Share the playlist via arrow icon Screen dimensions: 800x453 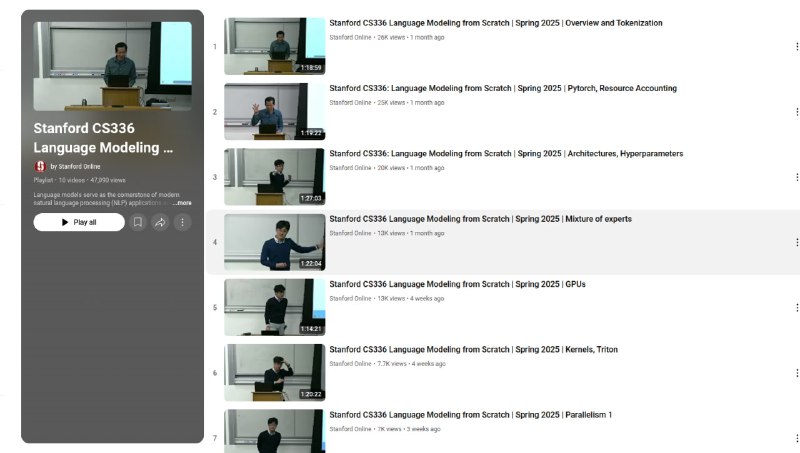160,222
